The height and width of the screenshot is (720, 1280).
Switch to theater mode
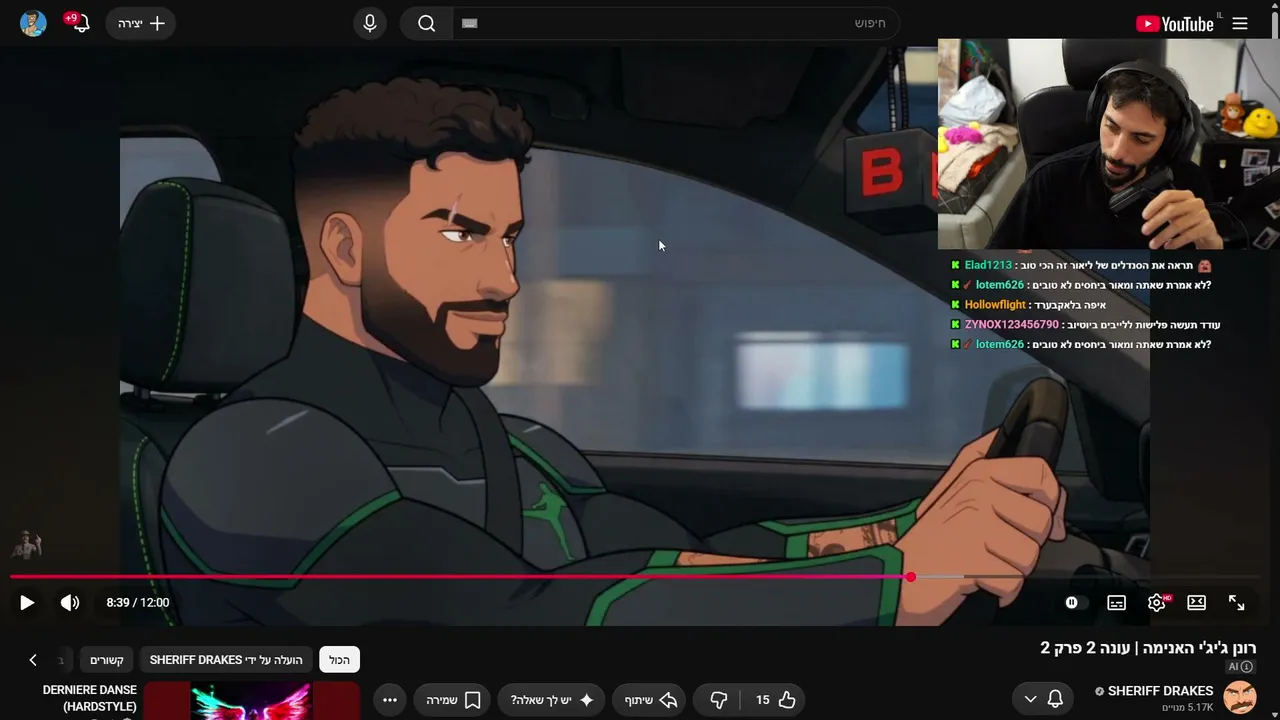1197,602
